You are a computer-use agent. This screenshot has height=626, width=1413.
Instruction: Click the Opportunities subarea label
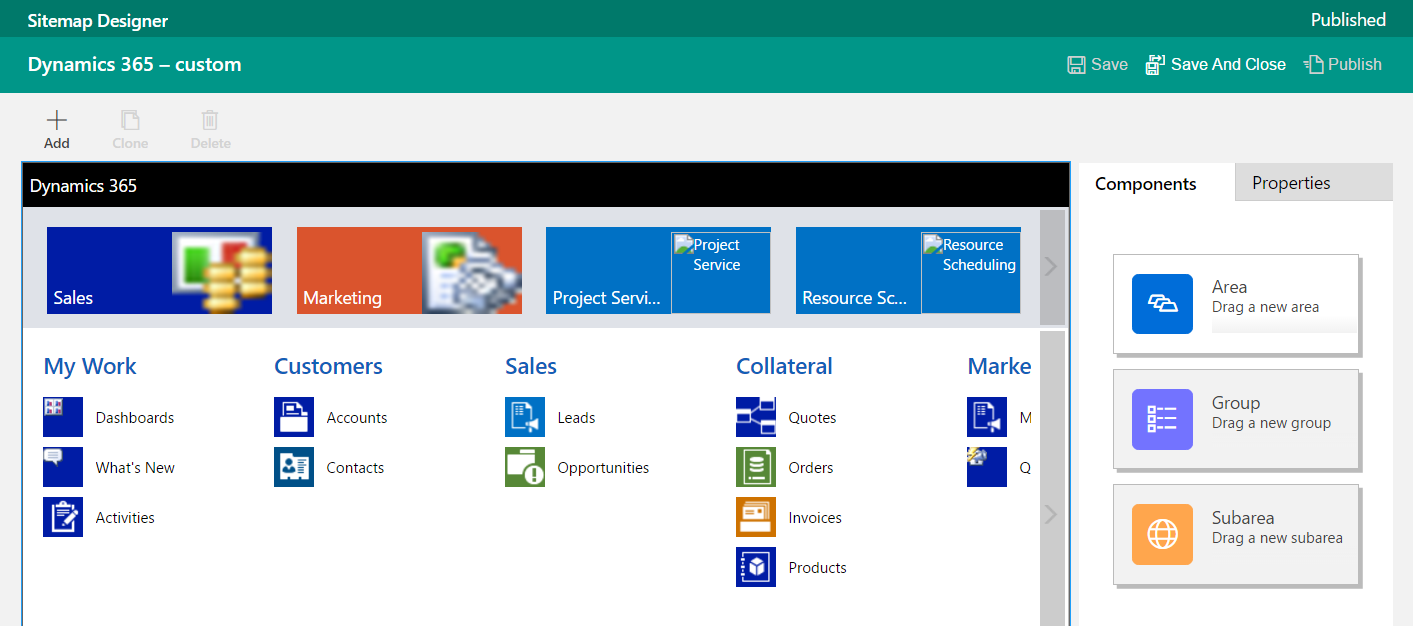click(603, 468)
